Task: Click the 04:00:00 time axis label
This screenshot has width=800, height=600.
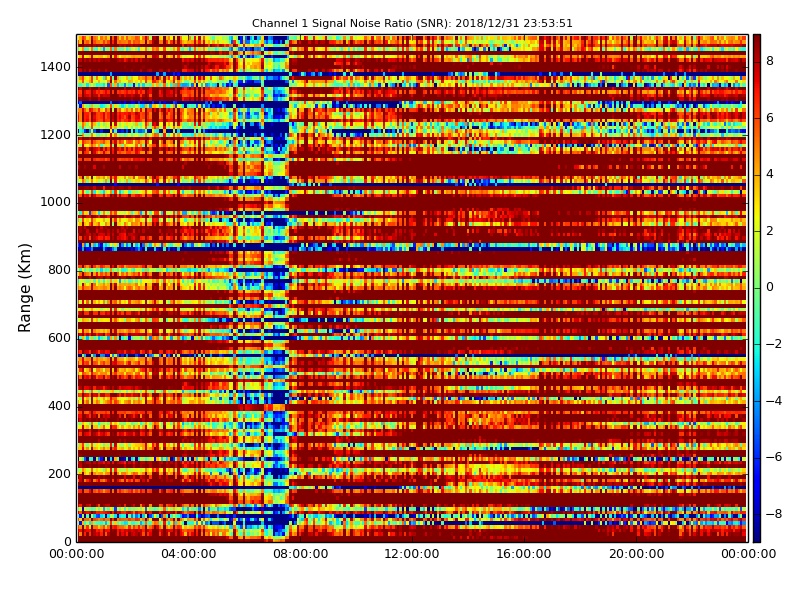Action: point(189,554)
